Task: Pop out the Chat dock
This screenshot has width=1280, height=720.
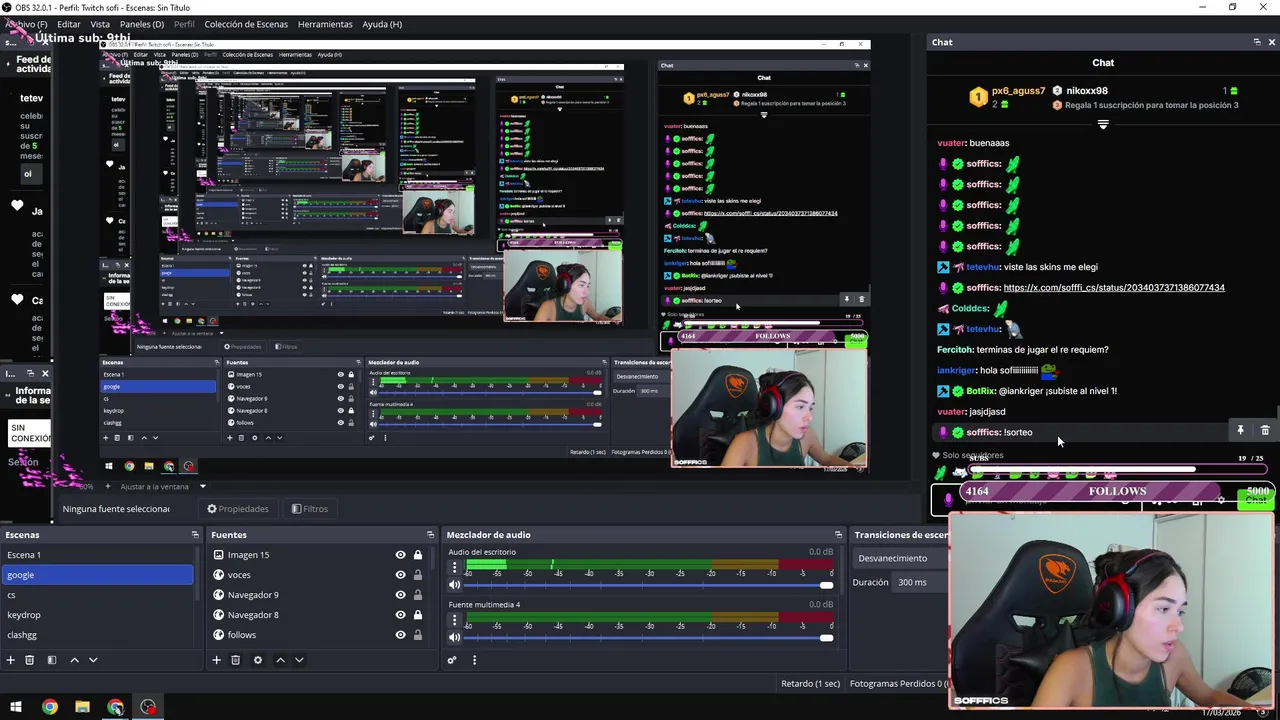Action: (1257, 42)
